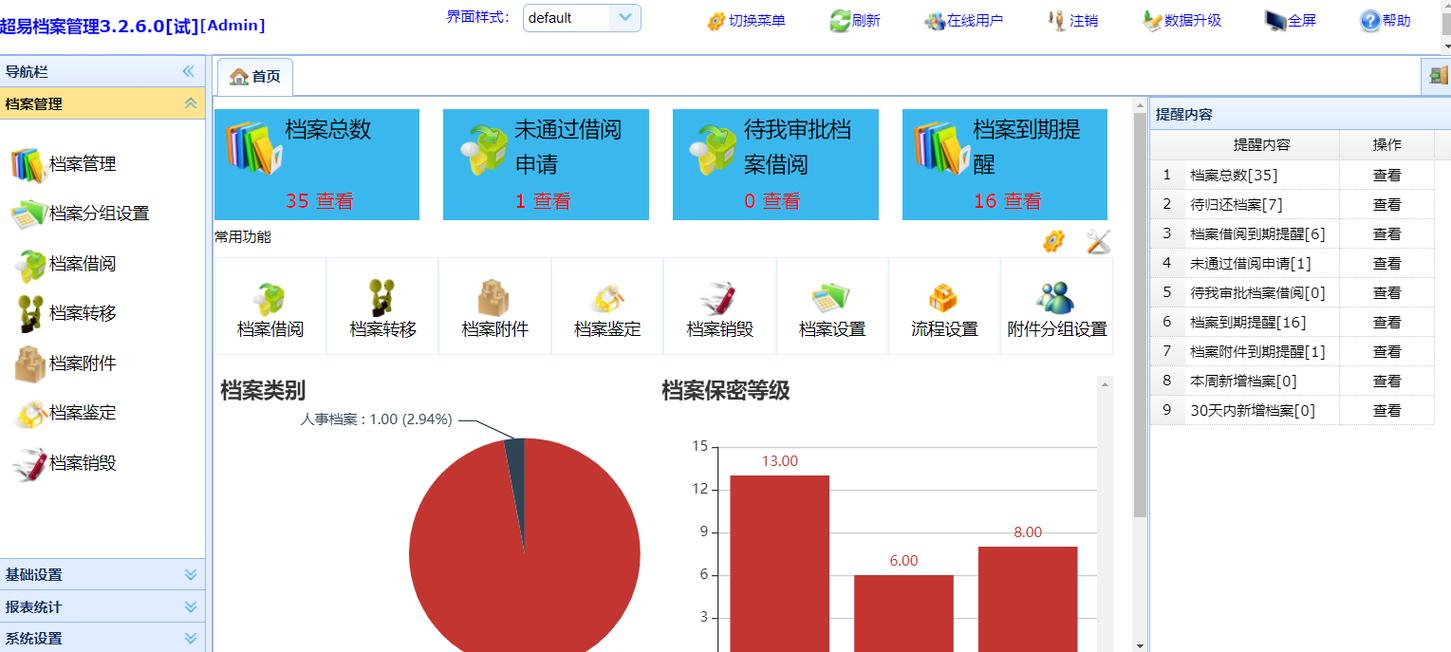
Task: Click 查看 for 待归还档案[7] row
Action: (x=1387, y=204)
